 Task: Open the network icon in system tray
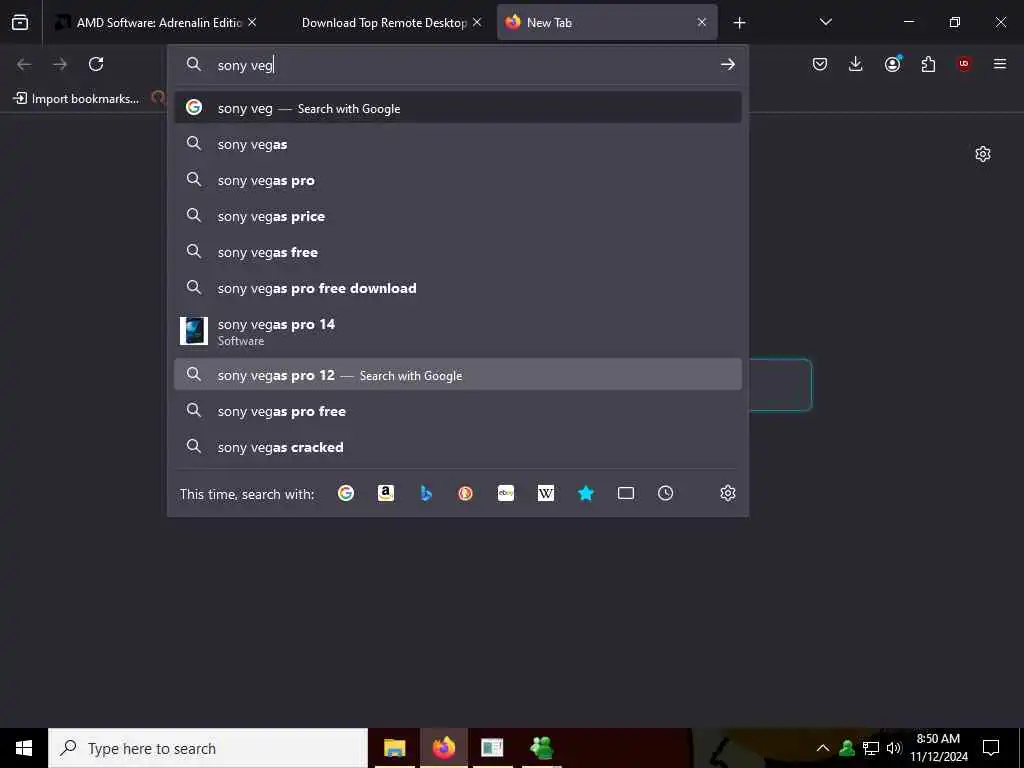(871, 748)
